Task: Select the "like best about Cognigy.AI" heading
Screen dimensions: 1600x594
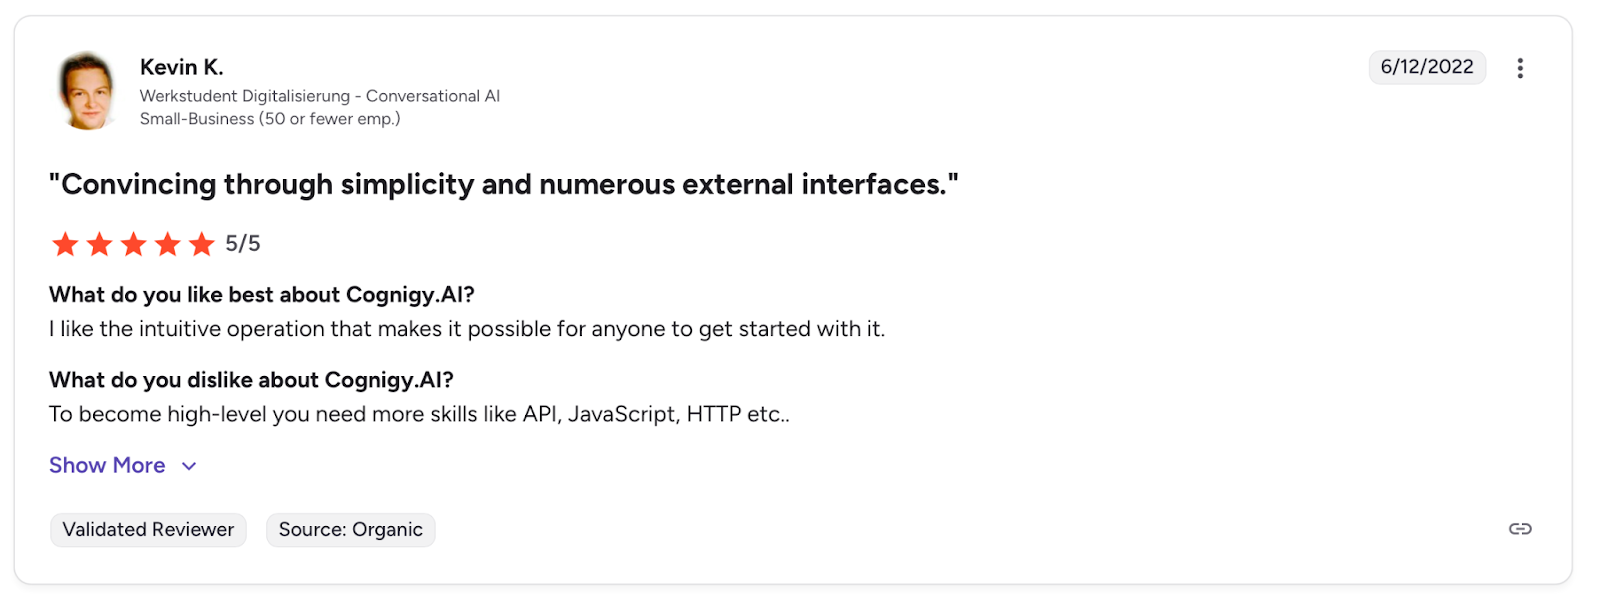Action: (x=261, y=295)
